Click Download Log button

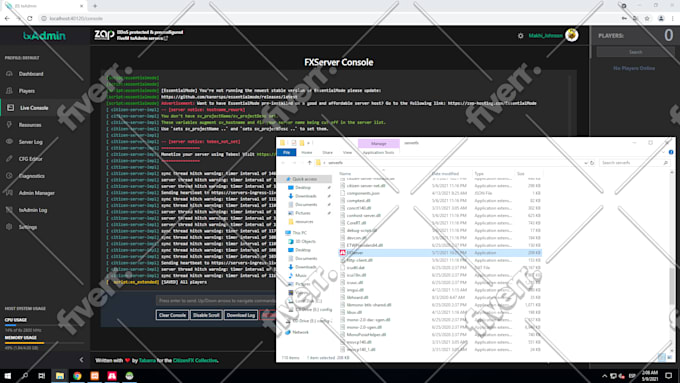pyautogui.click(x=241, y=315)
